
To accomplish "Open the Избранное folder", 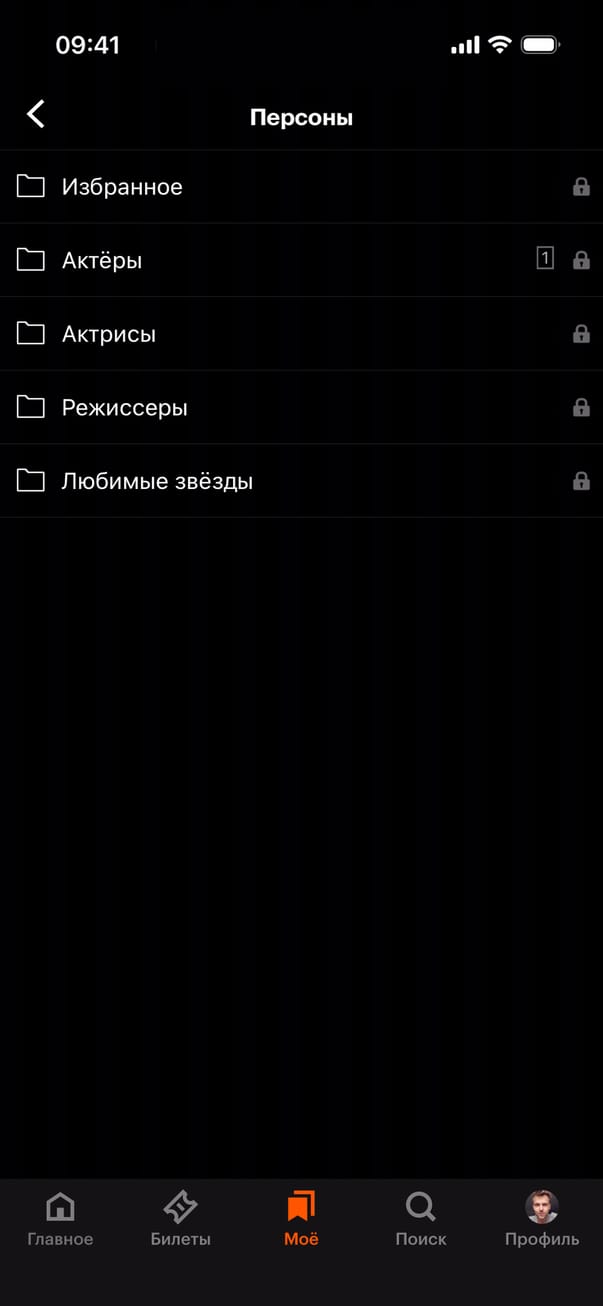I will [x=301, y=187].
